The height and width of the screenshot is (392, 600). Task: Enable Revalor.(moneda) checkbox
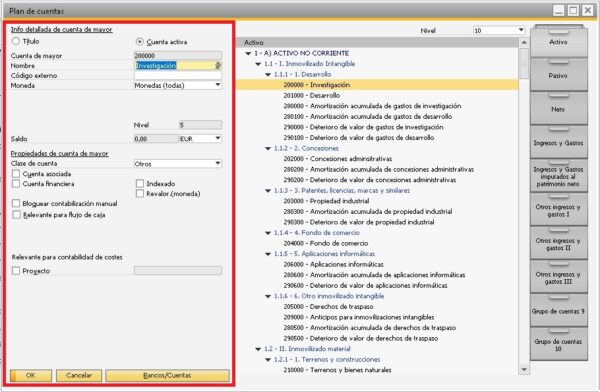pyautogui.click(x=140, y=194)
